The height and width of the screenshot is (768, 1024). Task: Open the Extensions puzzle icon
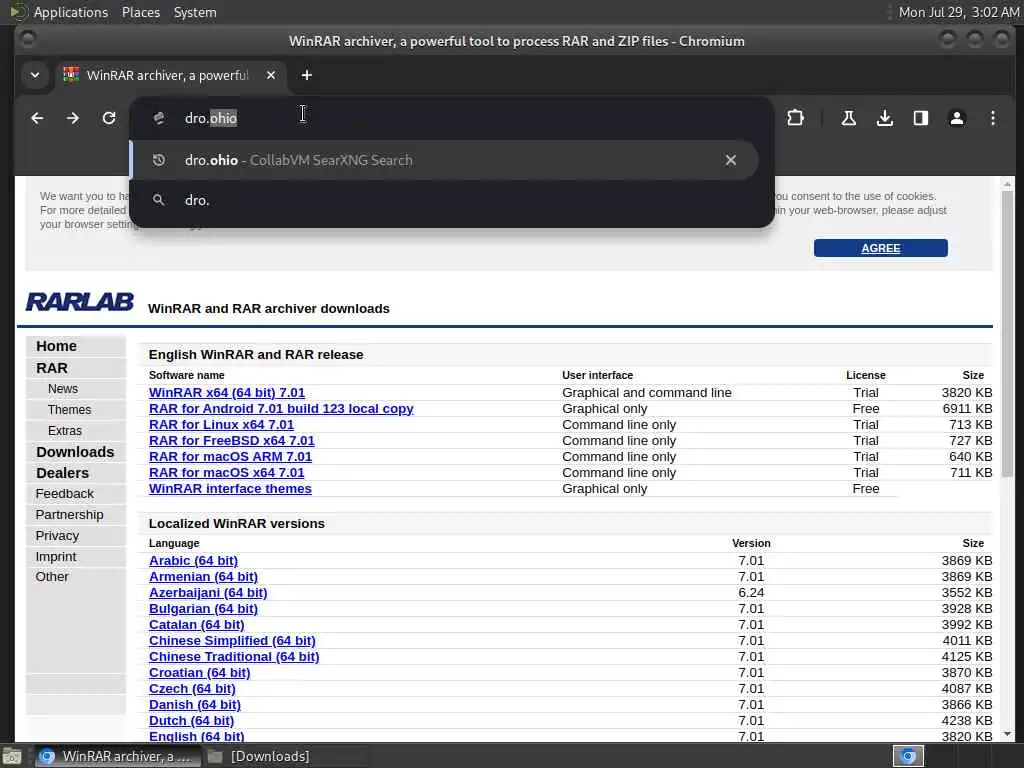pos(795,118)
